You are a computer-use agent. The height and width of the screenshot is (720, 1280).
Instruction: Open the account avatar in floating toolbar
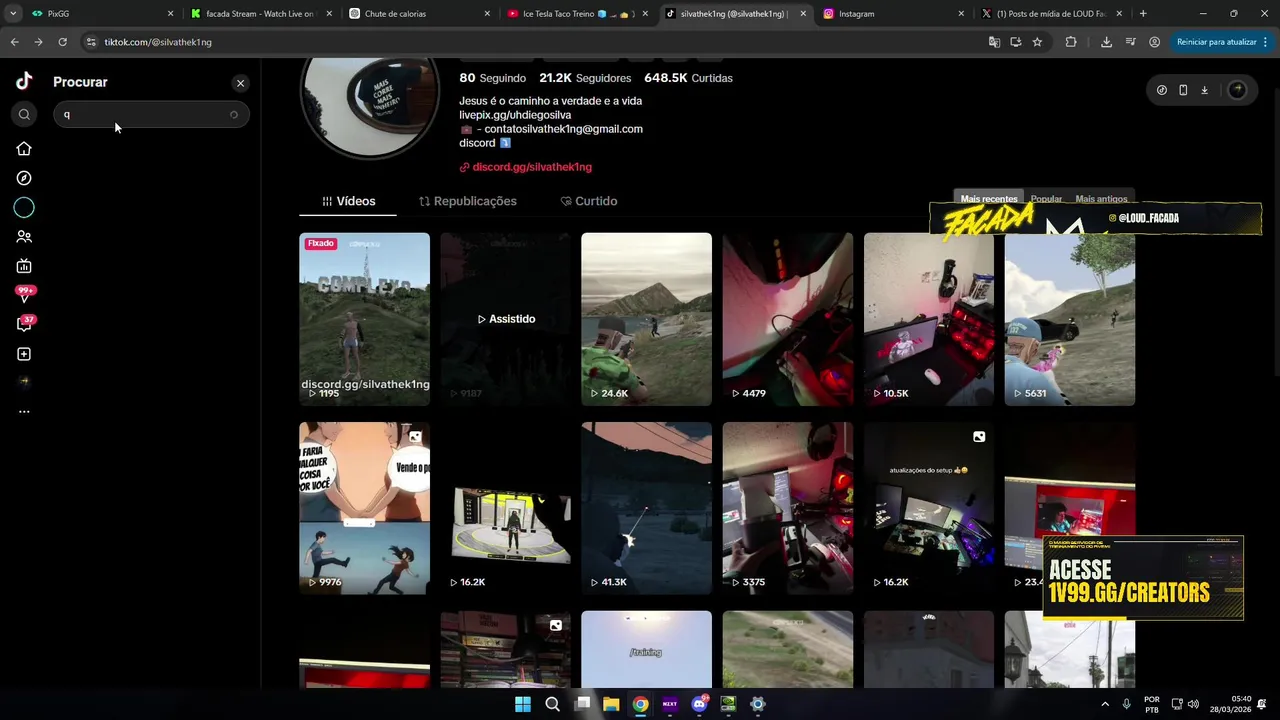tap(1237, 90)
